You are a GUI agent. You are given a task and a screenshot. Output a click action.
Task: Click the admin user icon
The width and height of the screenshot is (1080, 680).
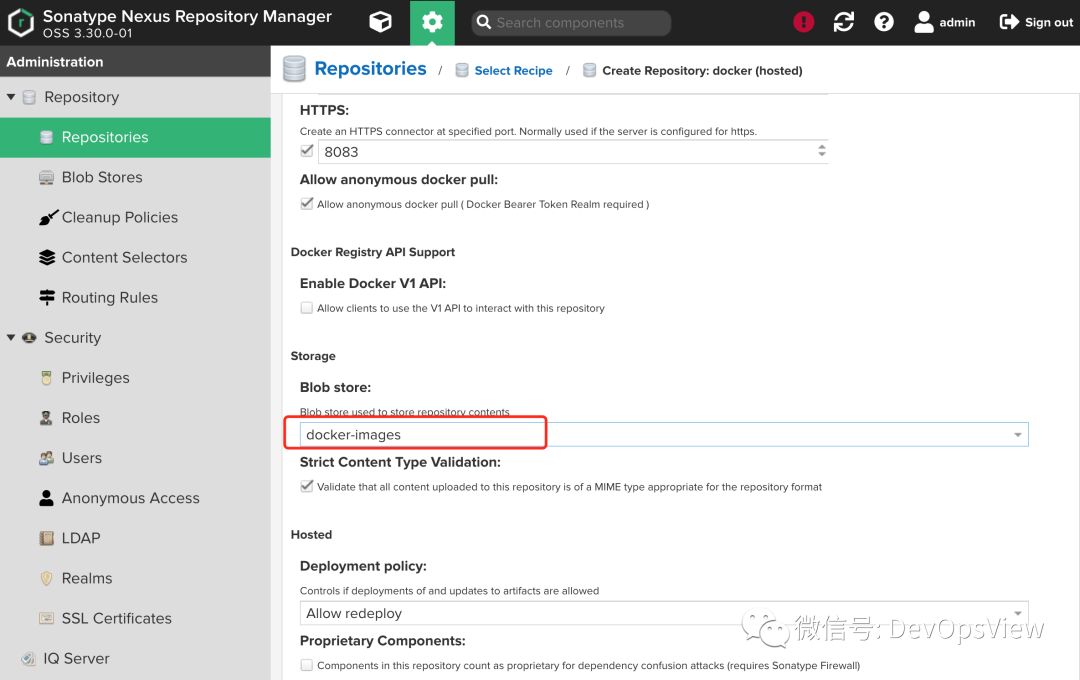(924, 22)
